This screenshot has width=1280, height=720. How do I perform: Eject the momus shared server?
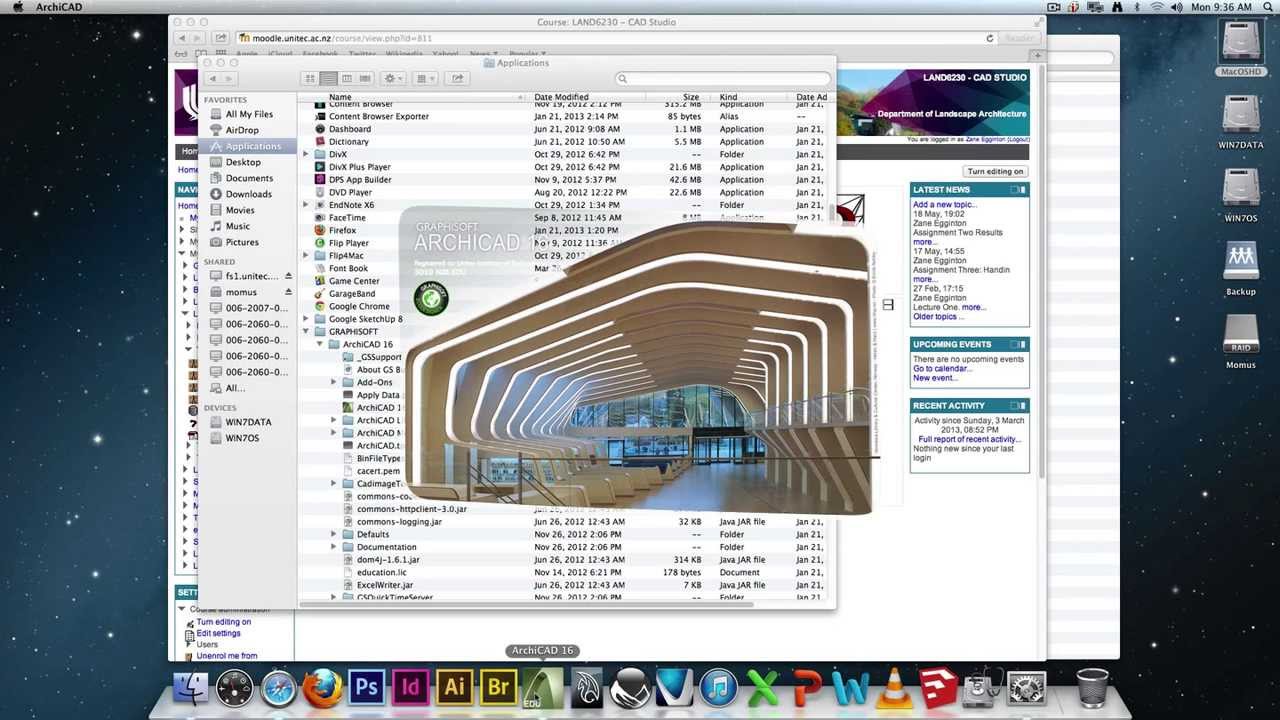(288, 292)
